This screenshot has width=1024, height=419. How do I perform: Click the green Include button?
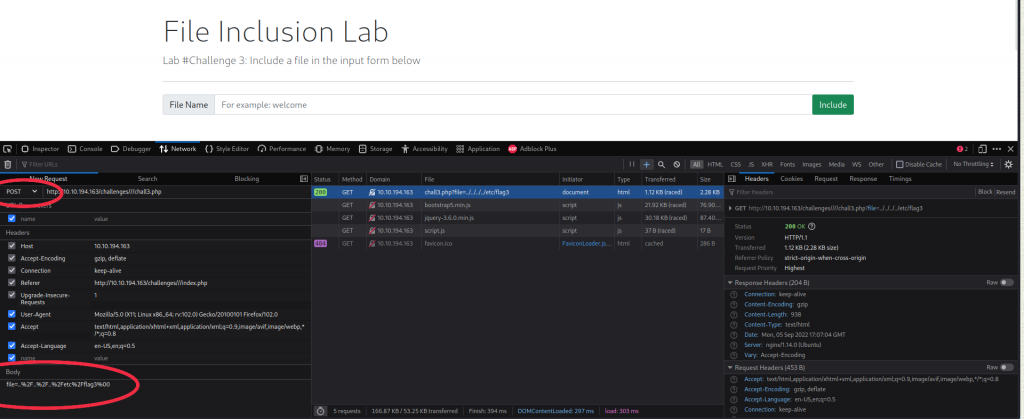point(832,104)
